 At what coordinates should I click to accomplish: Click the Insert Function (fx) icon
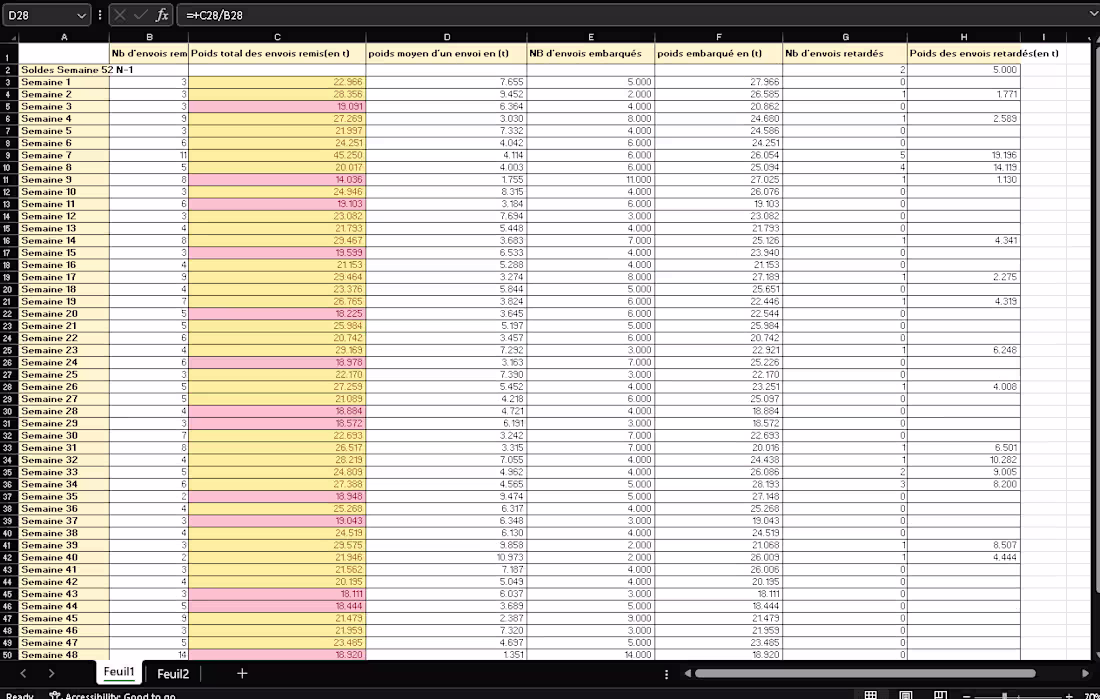162,14
